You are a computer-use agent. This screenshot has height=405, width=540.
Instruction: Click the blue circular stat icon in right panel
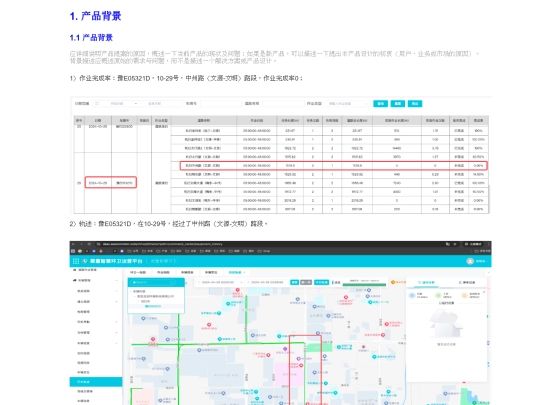click(x=412, y=295)
